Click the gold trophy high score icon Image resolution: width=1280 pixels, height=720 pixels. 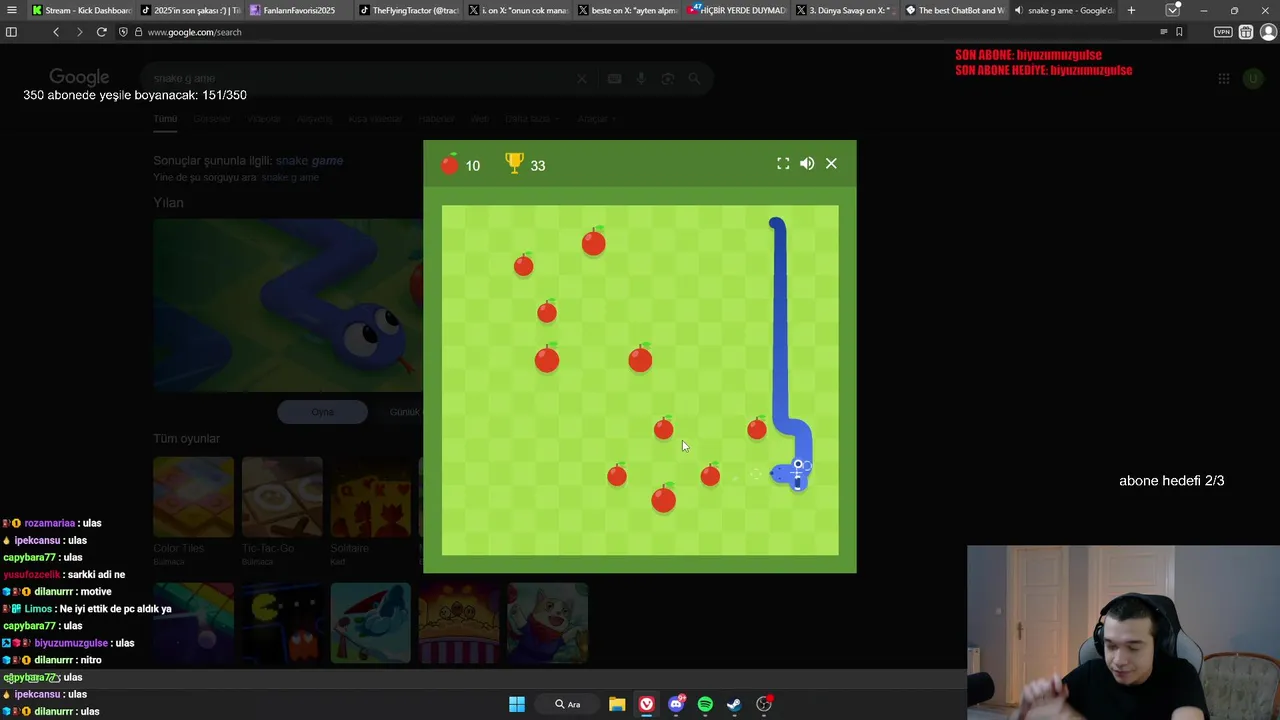coord(514,163)
